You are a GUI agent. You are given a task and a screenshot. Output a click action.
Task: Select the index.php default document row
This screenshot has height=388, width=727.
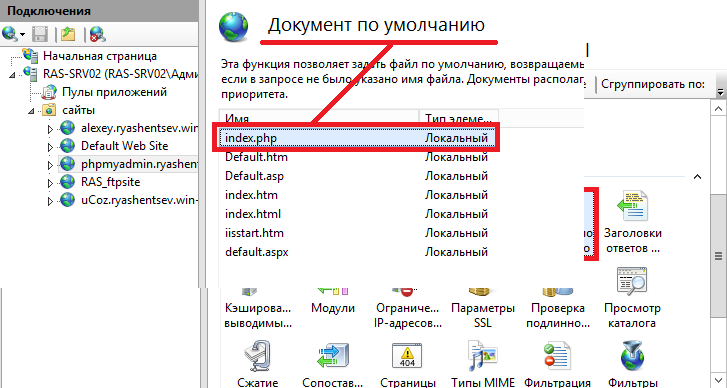coord(356,138)
